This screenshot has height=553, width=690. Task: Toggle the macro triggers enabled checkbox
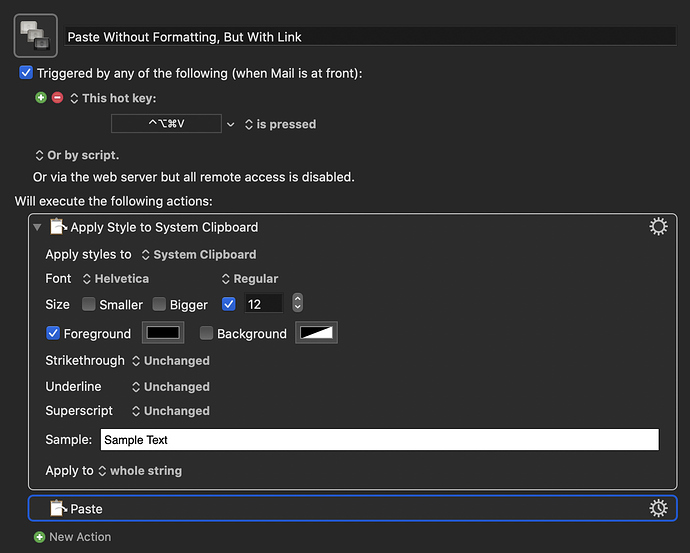coord(26,73)
